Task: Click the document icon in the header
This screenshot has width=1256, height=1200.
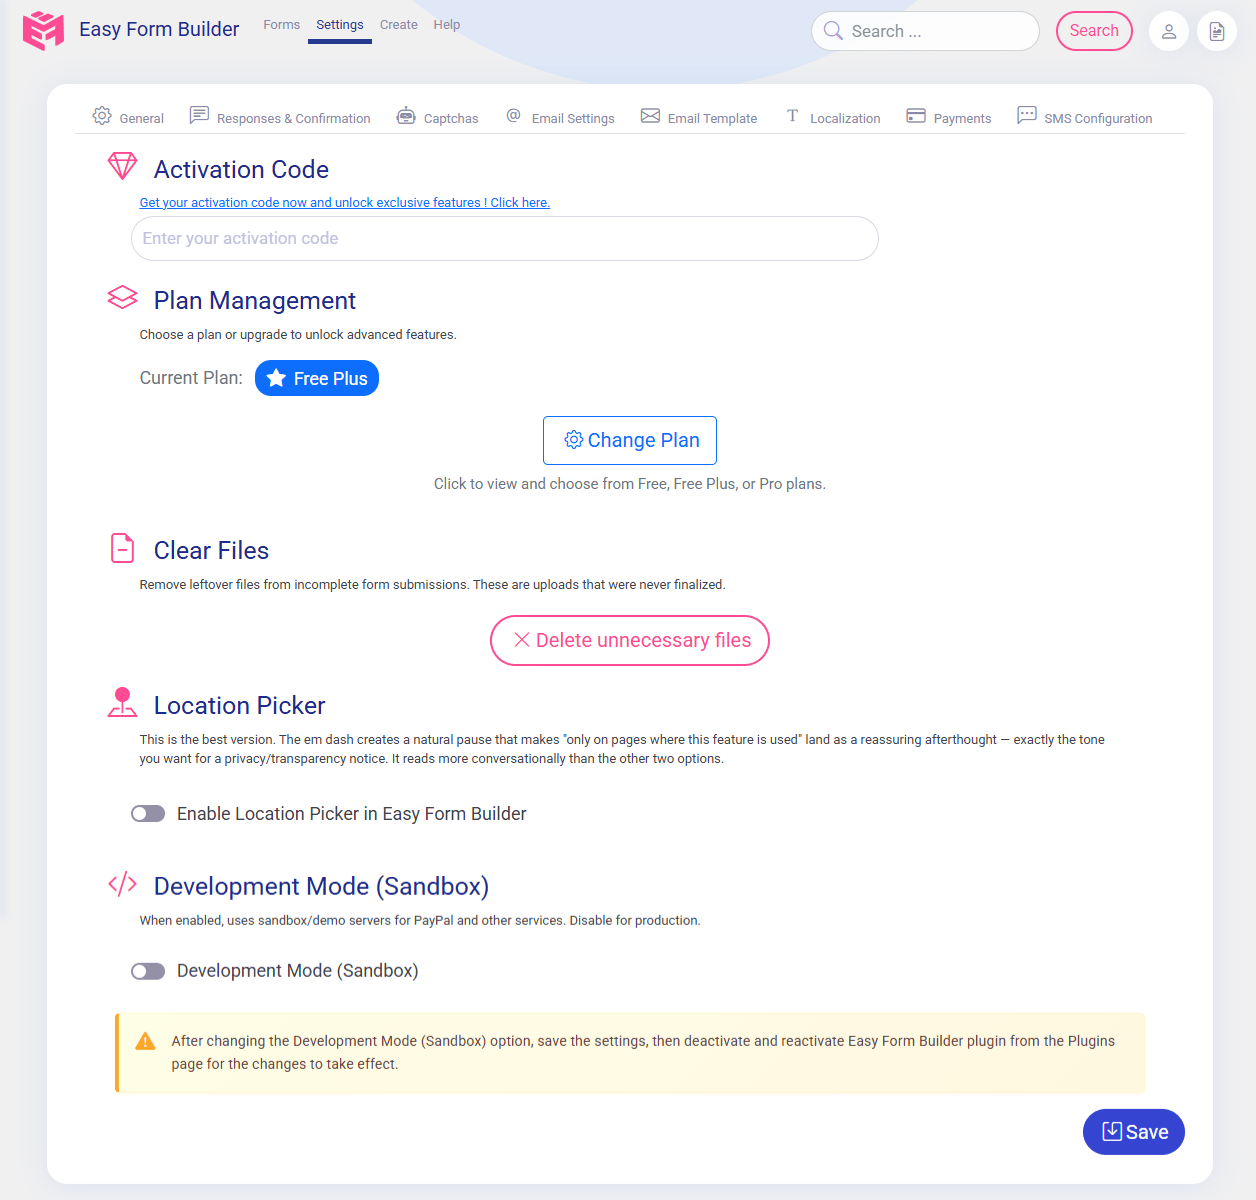Action: point(1216,31)
